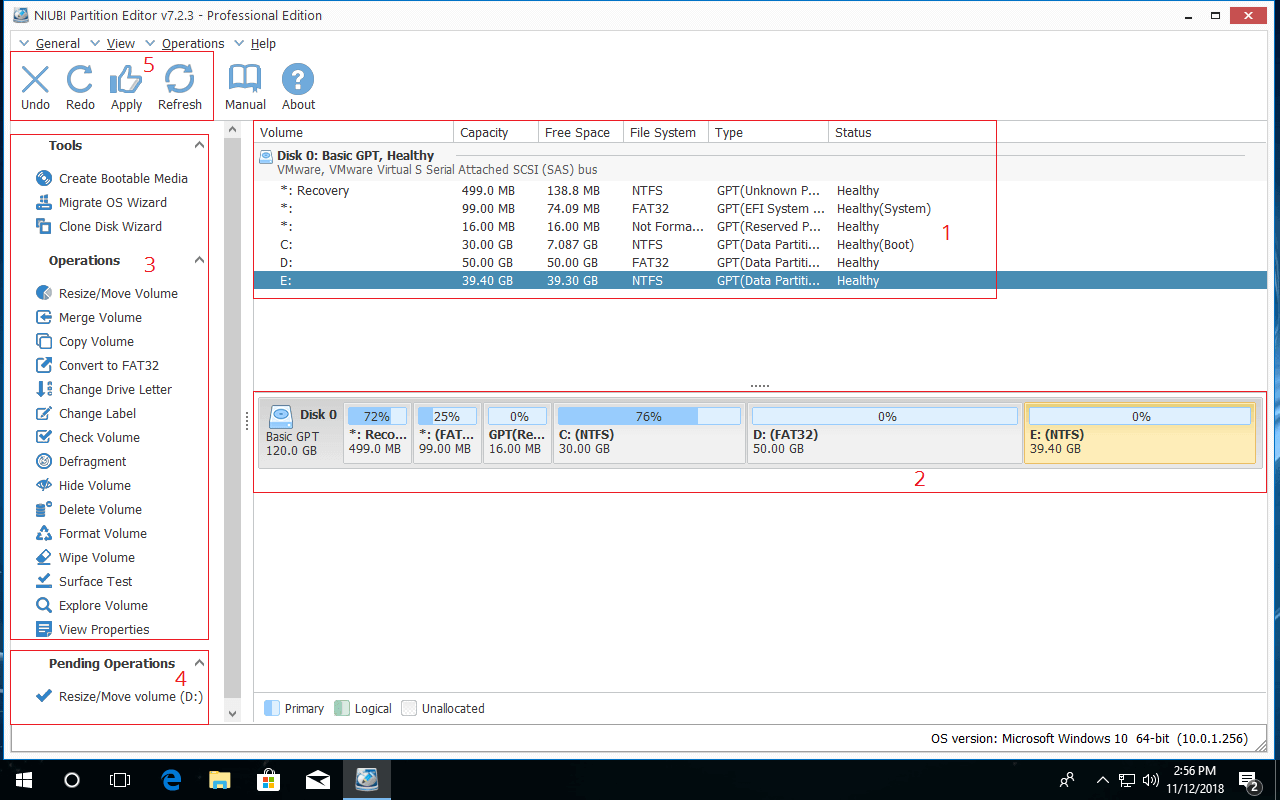The height and width of the screenshot is (800, 1280).
Task: Click the Surface Test icon
Action: pos(43,581)
